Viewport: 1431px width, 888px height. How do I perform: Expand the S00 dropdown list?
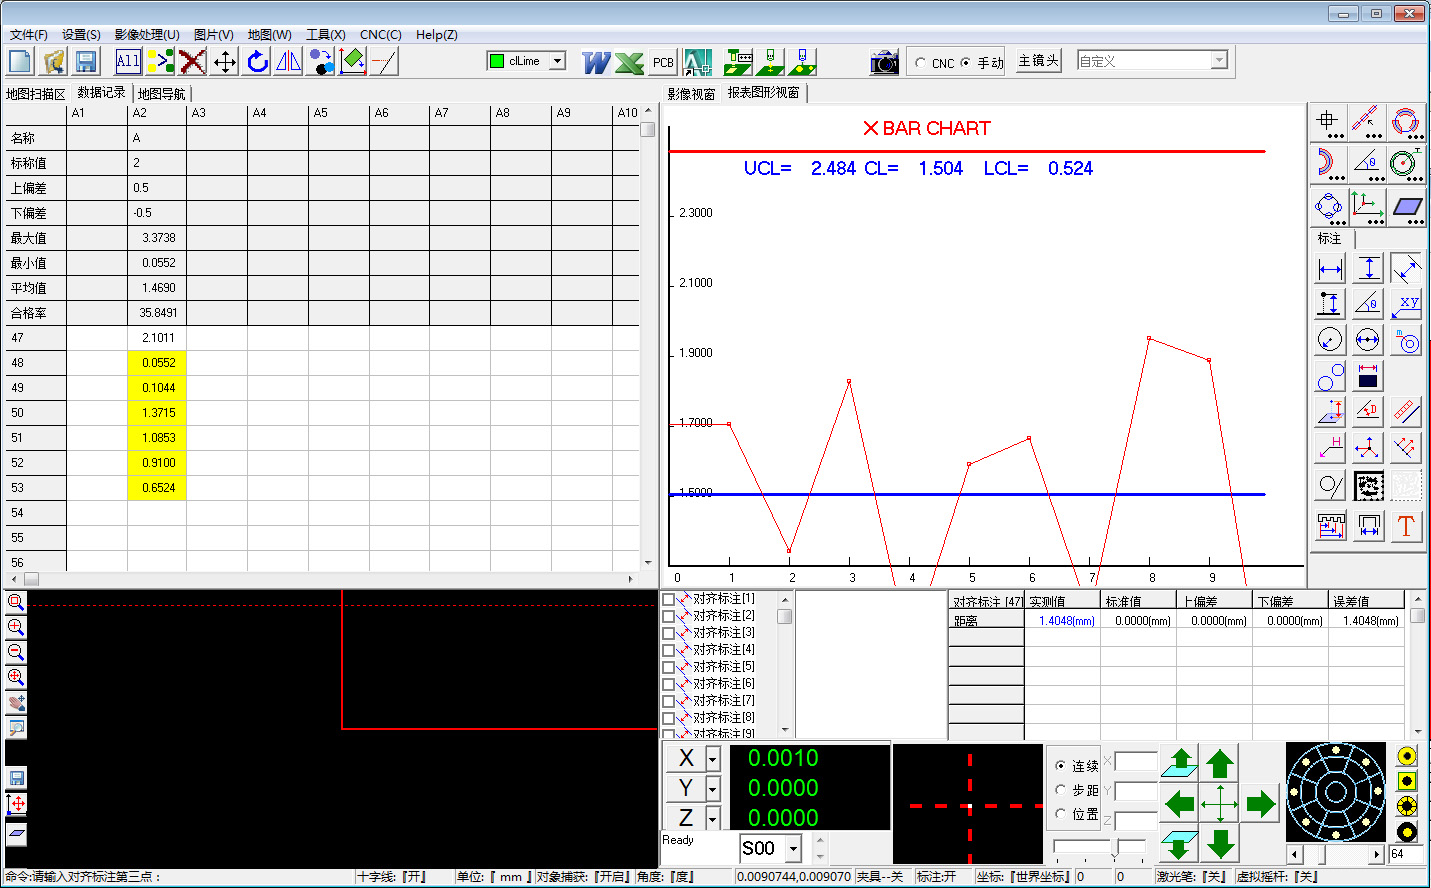pos(794,849)
